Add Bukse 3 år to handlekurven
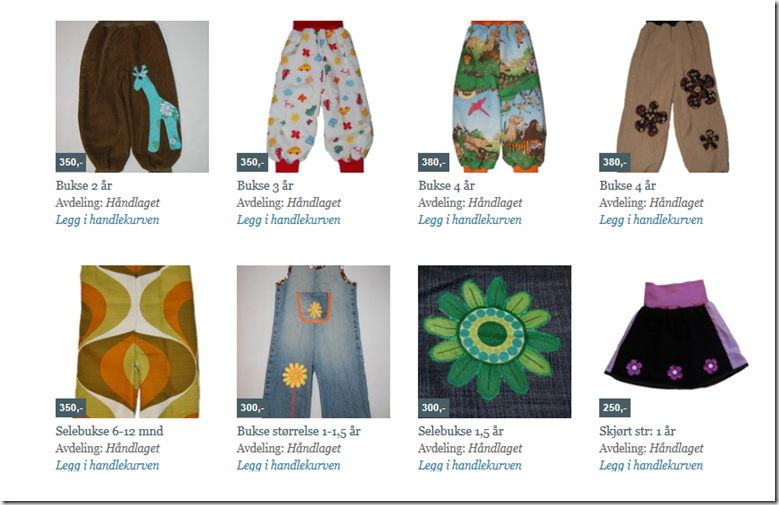 pyautogui.click(x=289, y=220)
